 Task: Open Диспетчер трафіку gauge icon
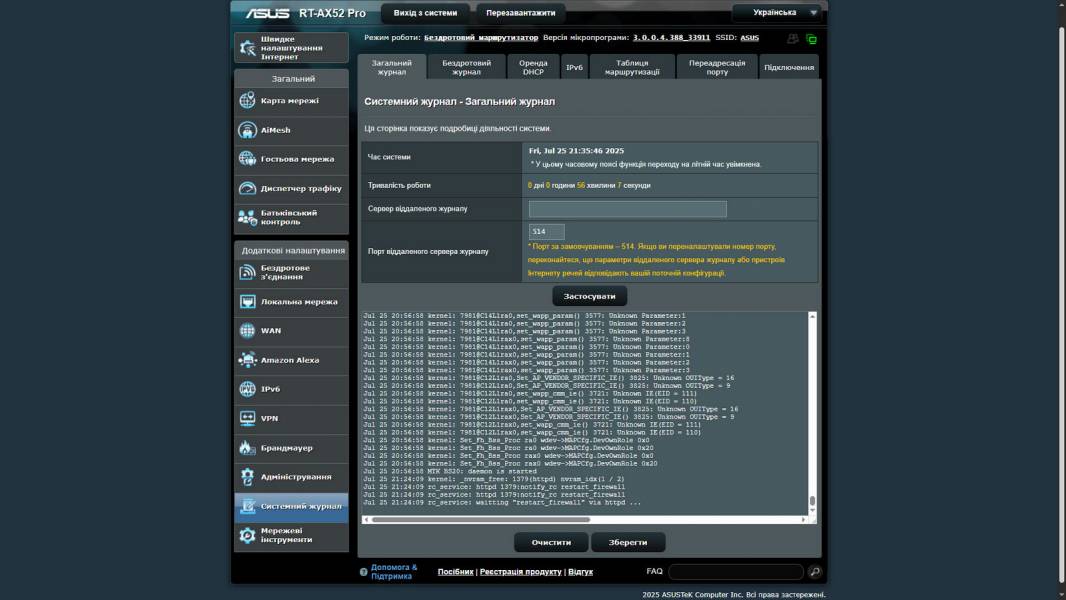[247, 188]
